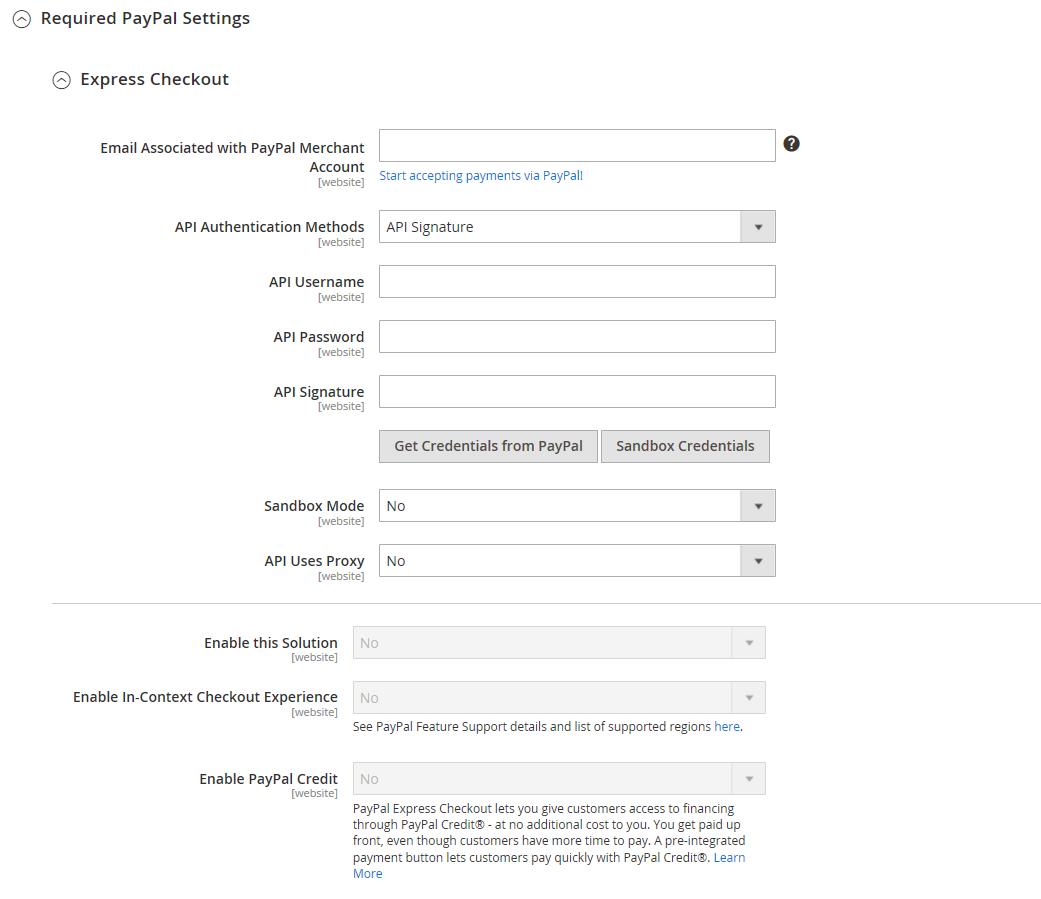Screen dimensions: 1041x899
Task: Click the API Uses Proxy dropdown arrow
Action: tap(760, 560)
